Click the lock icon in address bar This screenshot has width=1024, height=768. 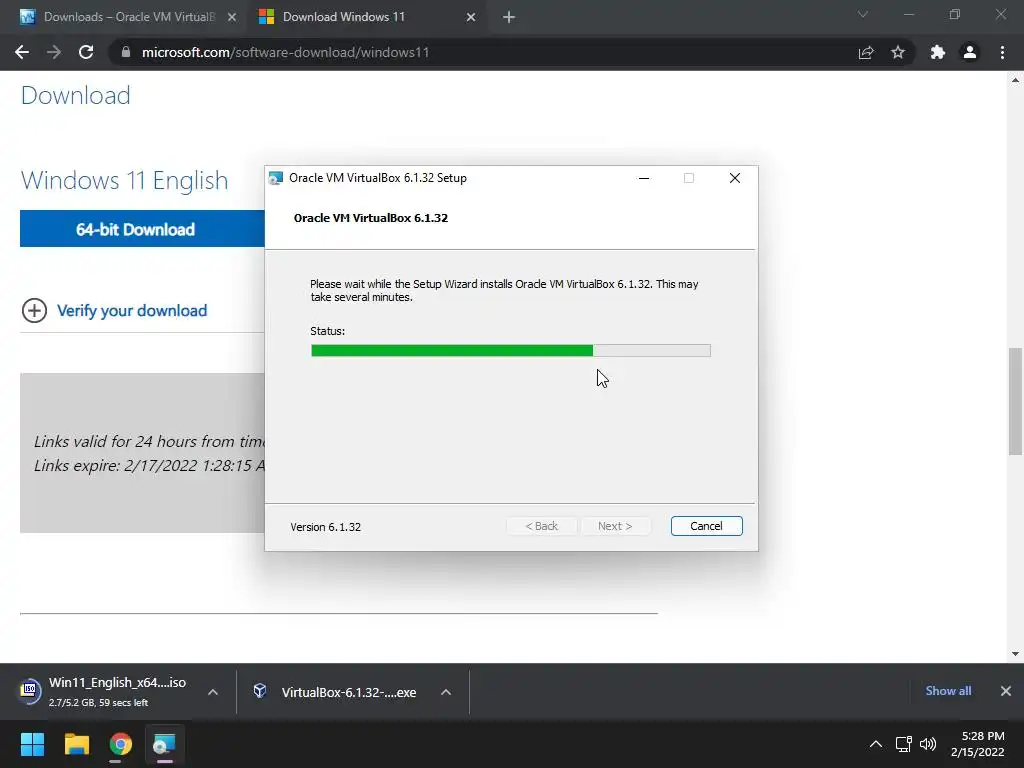(126, 52)
